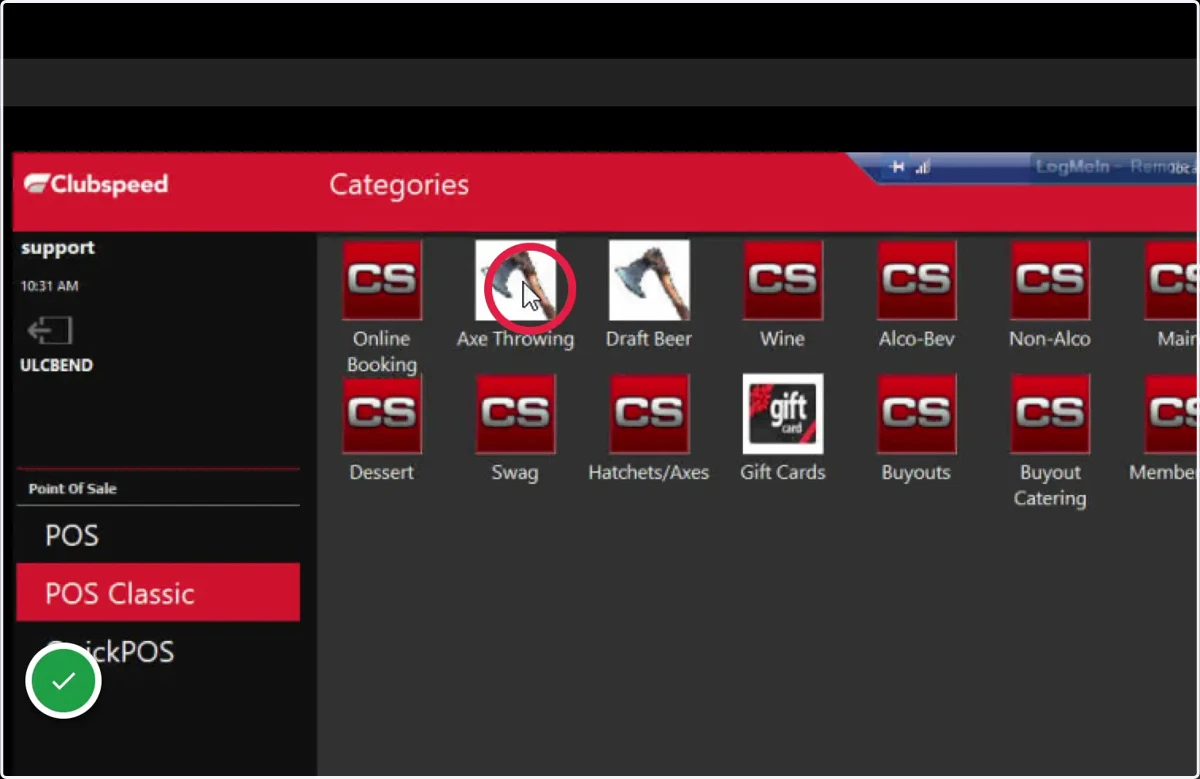Open the Buyouts category
This screenshot has height=779, width=1200.
pyautogui.click(x=917, y=414)
